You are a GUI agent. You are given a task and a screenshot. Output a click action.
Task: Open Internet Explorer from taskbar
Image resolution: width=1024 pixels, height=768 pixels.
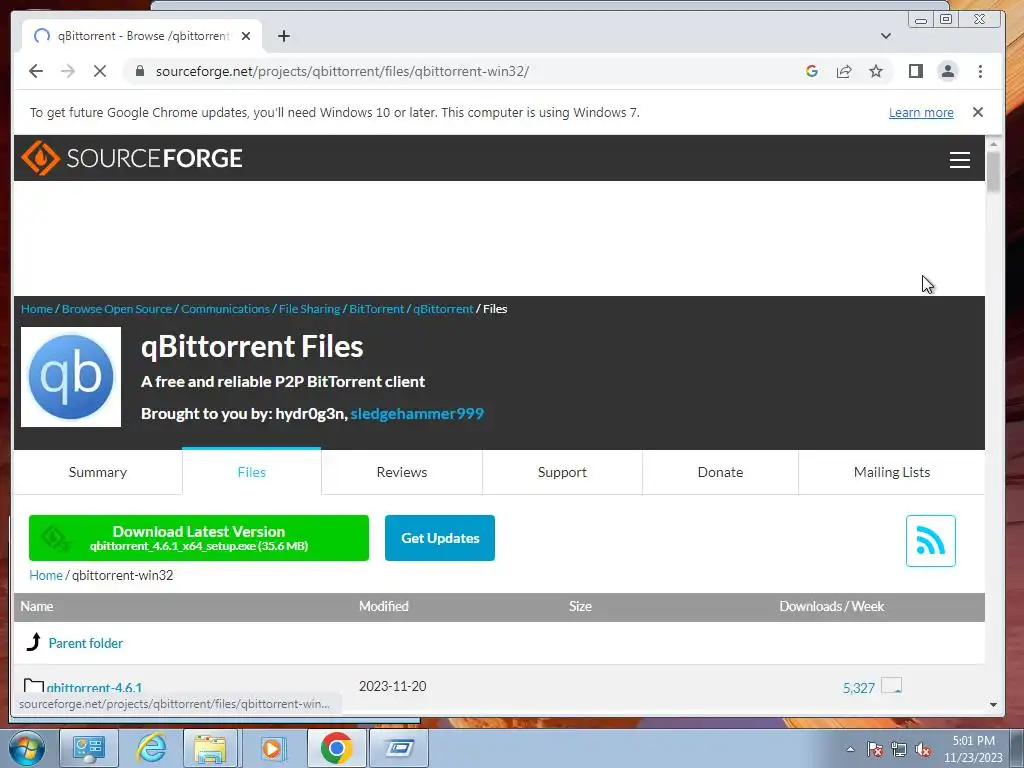coord(152,748)
